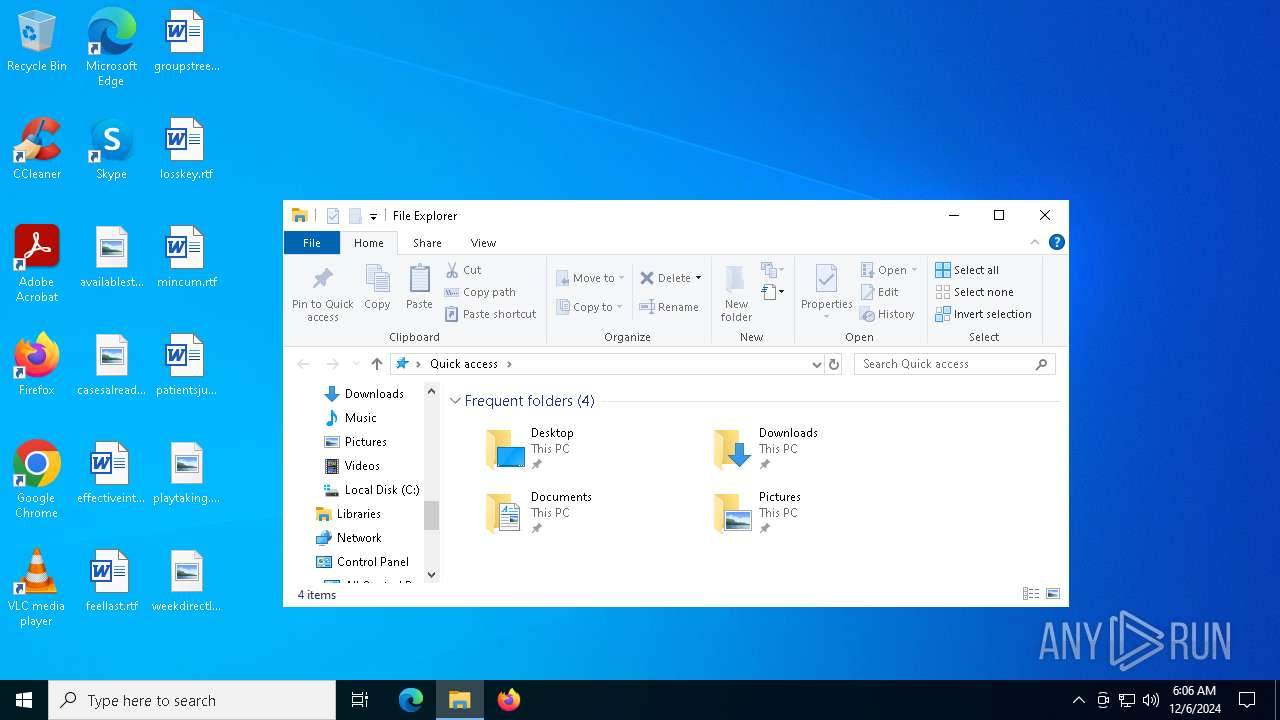The width and height of the screenshot is (1280, 720).
Task: Switch to Large icons view in status bar
Action: coord(1053,594)
